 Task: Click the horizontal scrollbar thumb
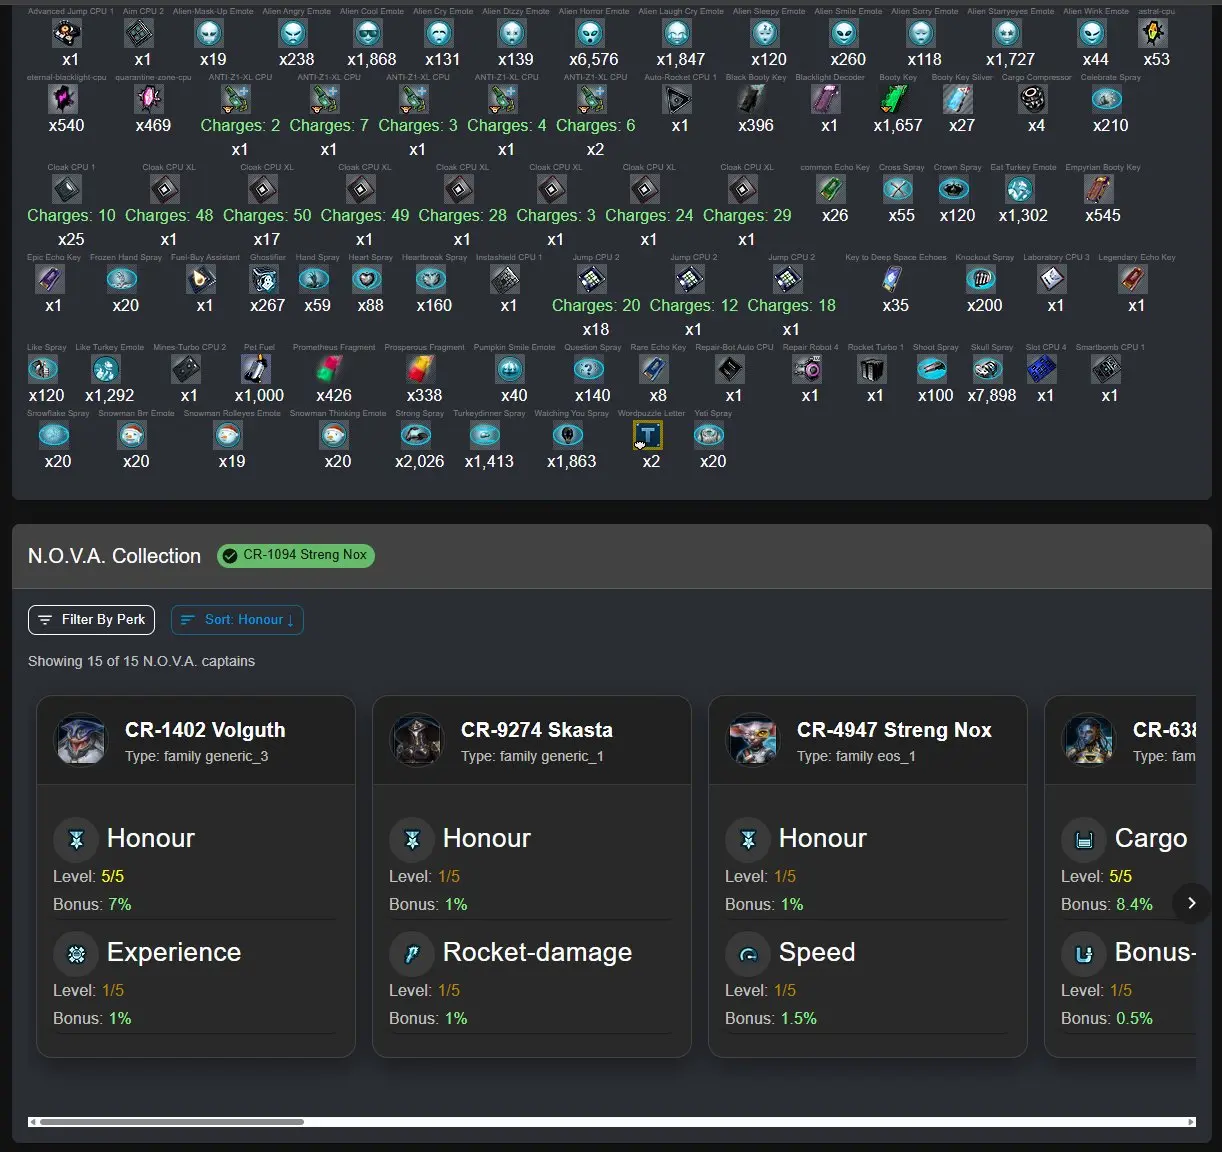pos(171,1122)
